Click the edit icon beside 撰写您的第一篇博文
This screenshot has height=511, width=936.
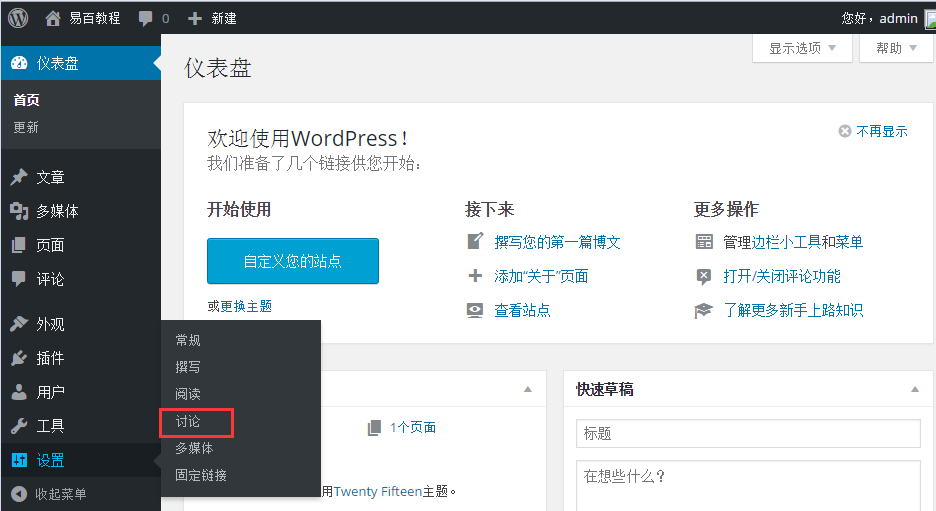coord(475,241)
